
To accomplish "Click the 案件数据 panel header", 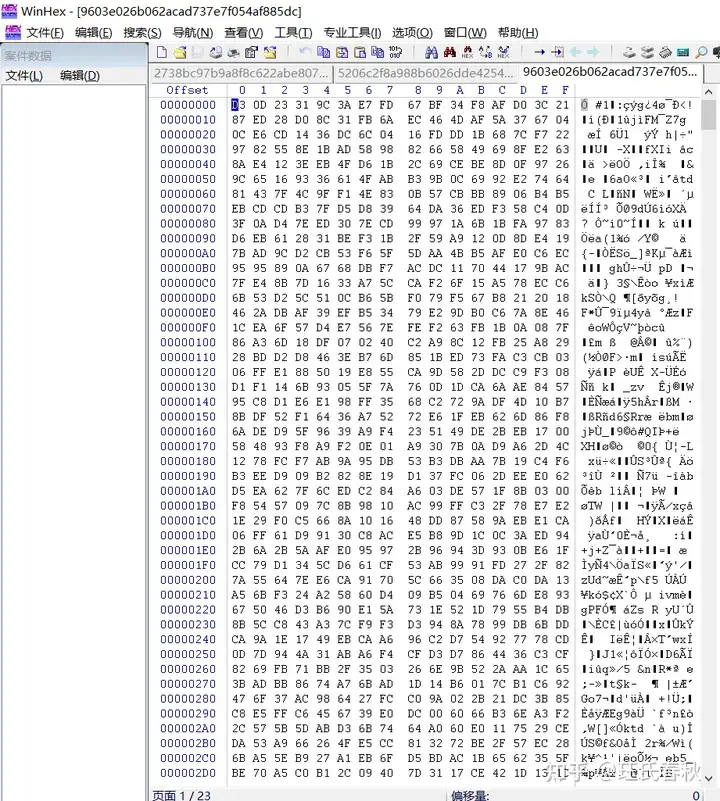I will tap(73, 55).
